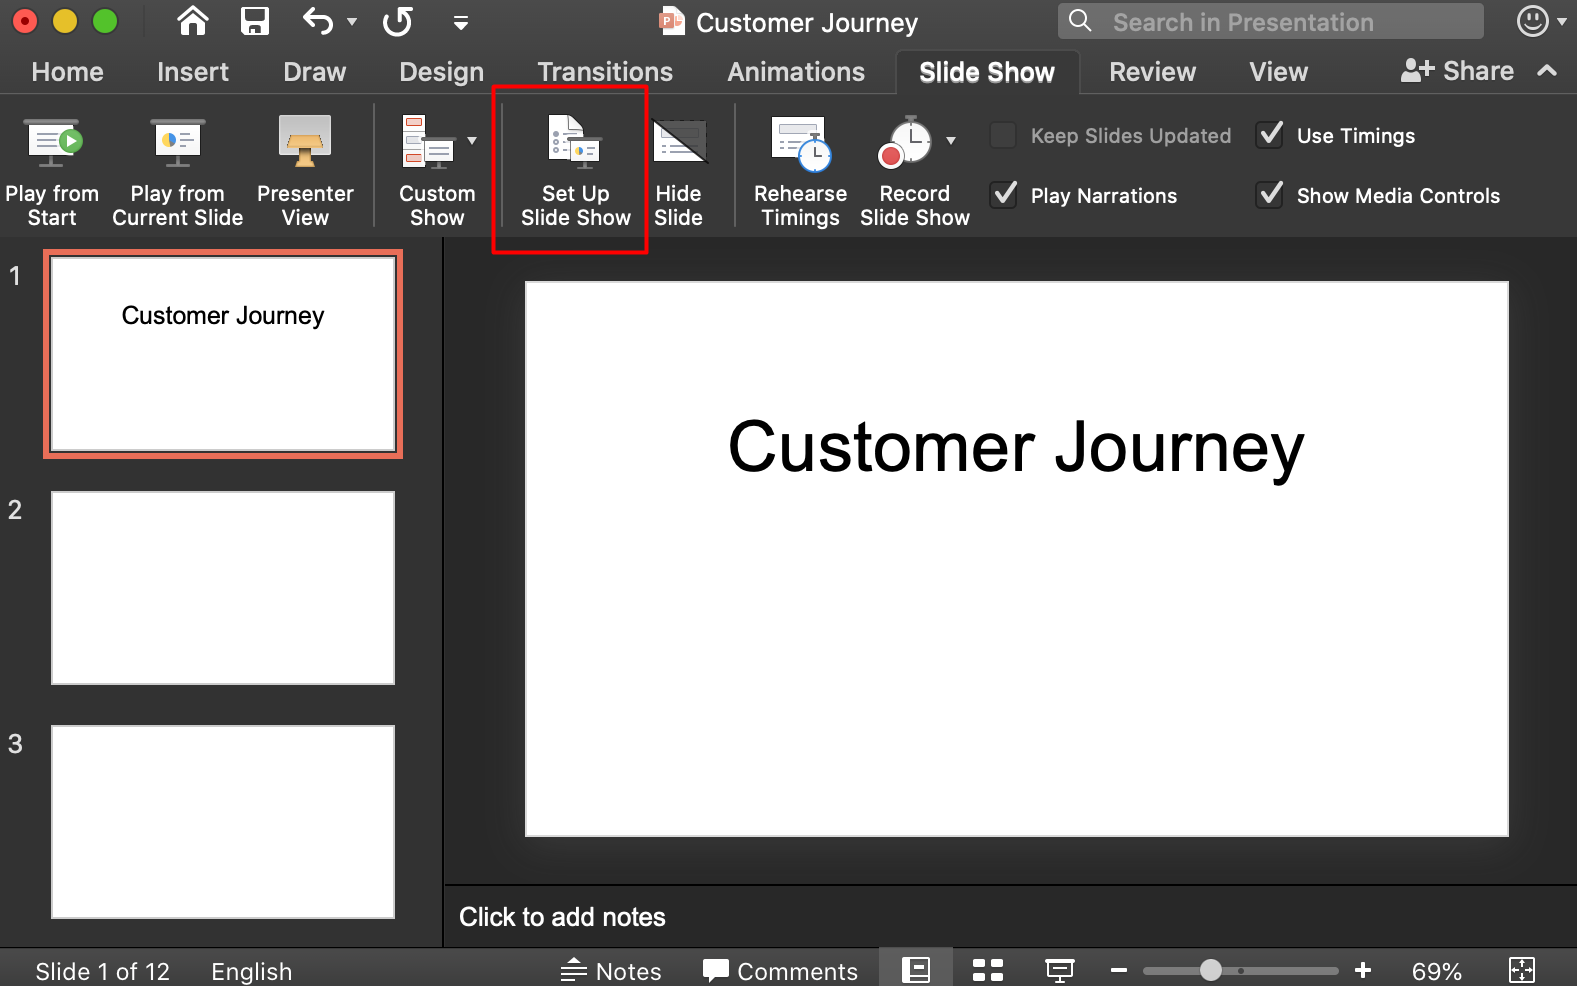
Task: Open Set Up Slide Show
Action: coord(576,172)
